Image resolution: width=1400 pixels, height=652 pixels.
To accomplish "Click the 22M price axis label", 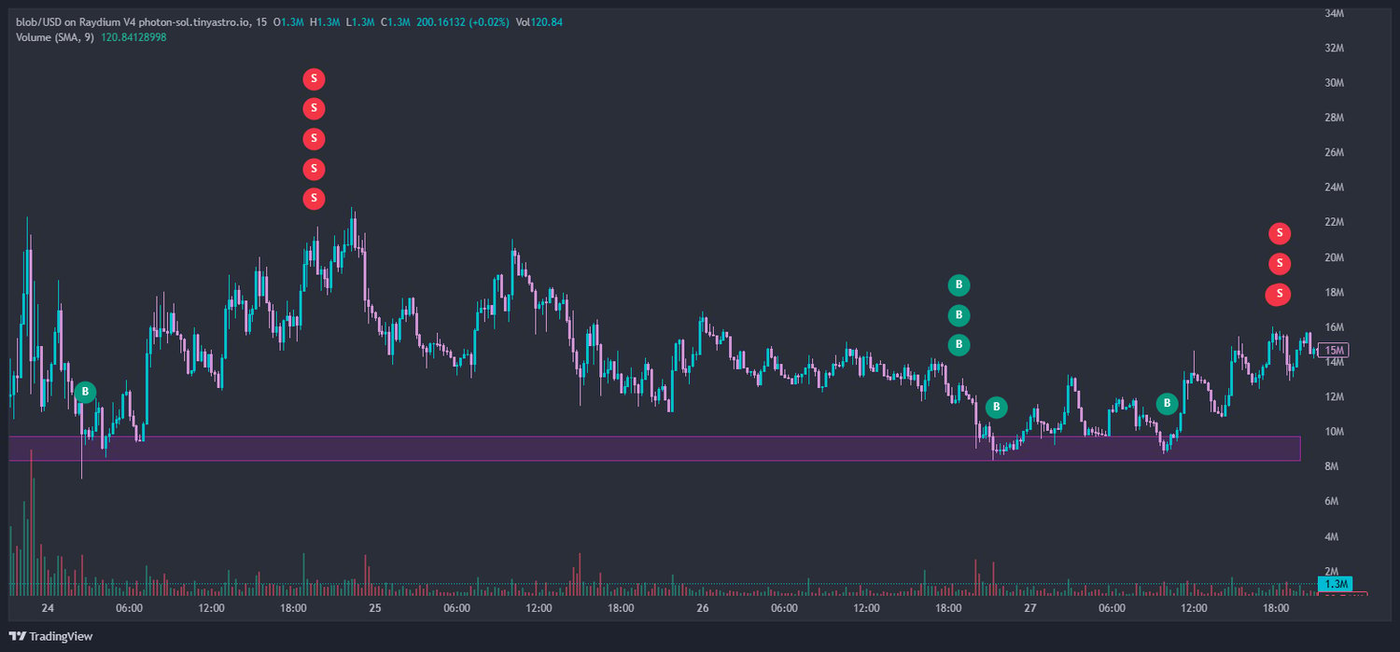I will pos(1333,222).
